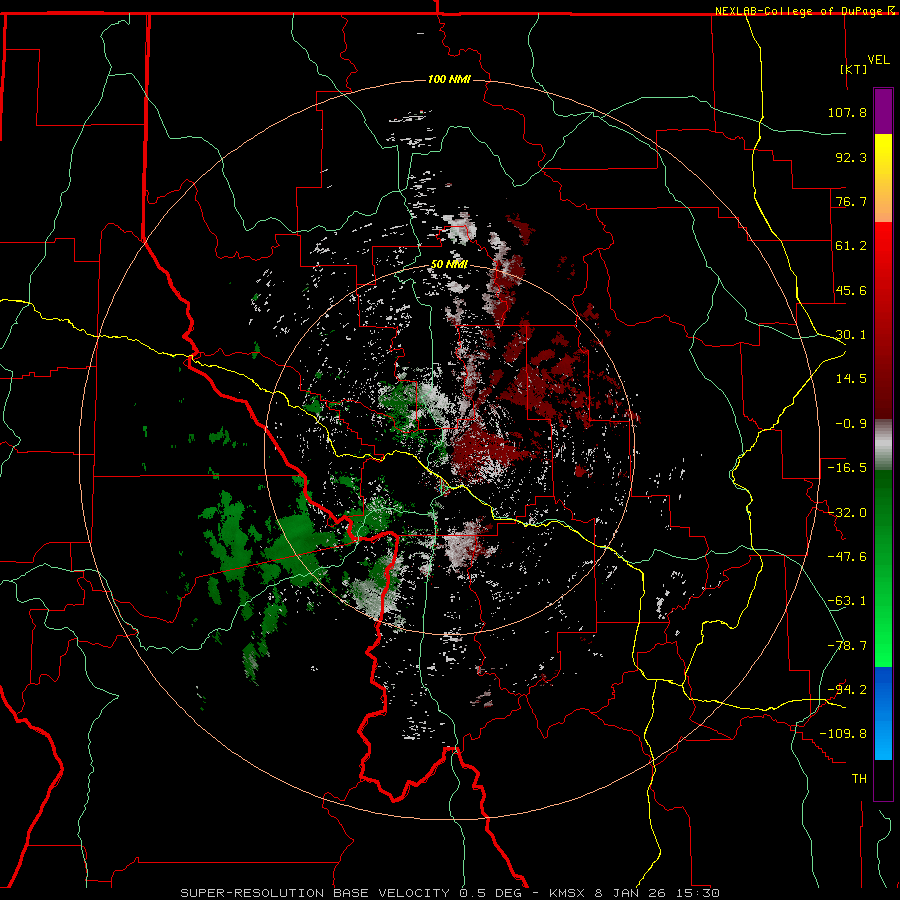This screenshot has width=900, height=900.
Task: Select the 107.8 velocity scale value
Action: coord(847,112)
